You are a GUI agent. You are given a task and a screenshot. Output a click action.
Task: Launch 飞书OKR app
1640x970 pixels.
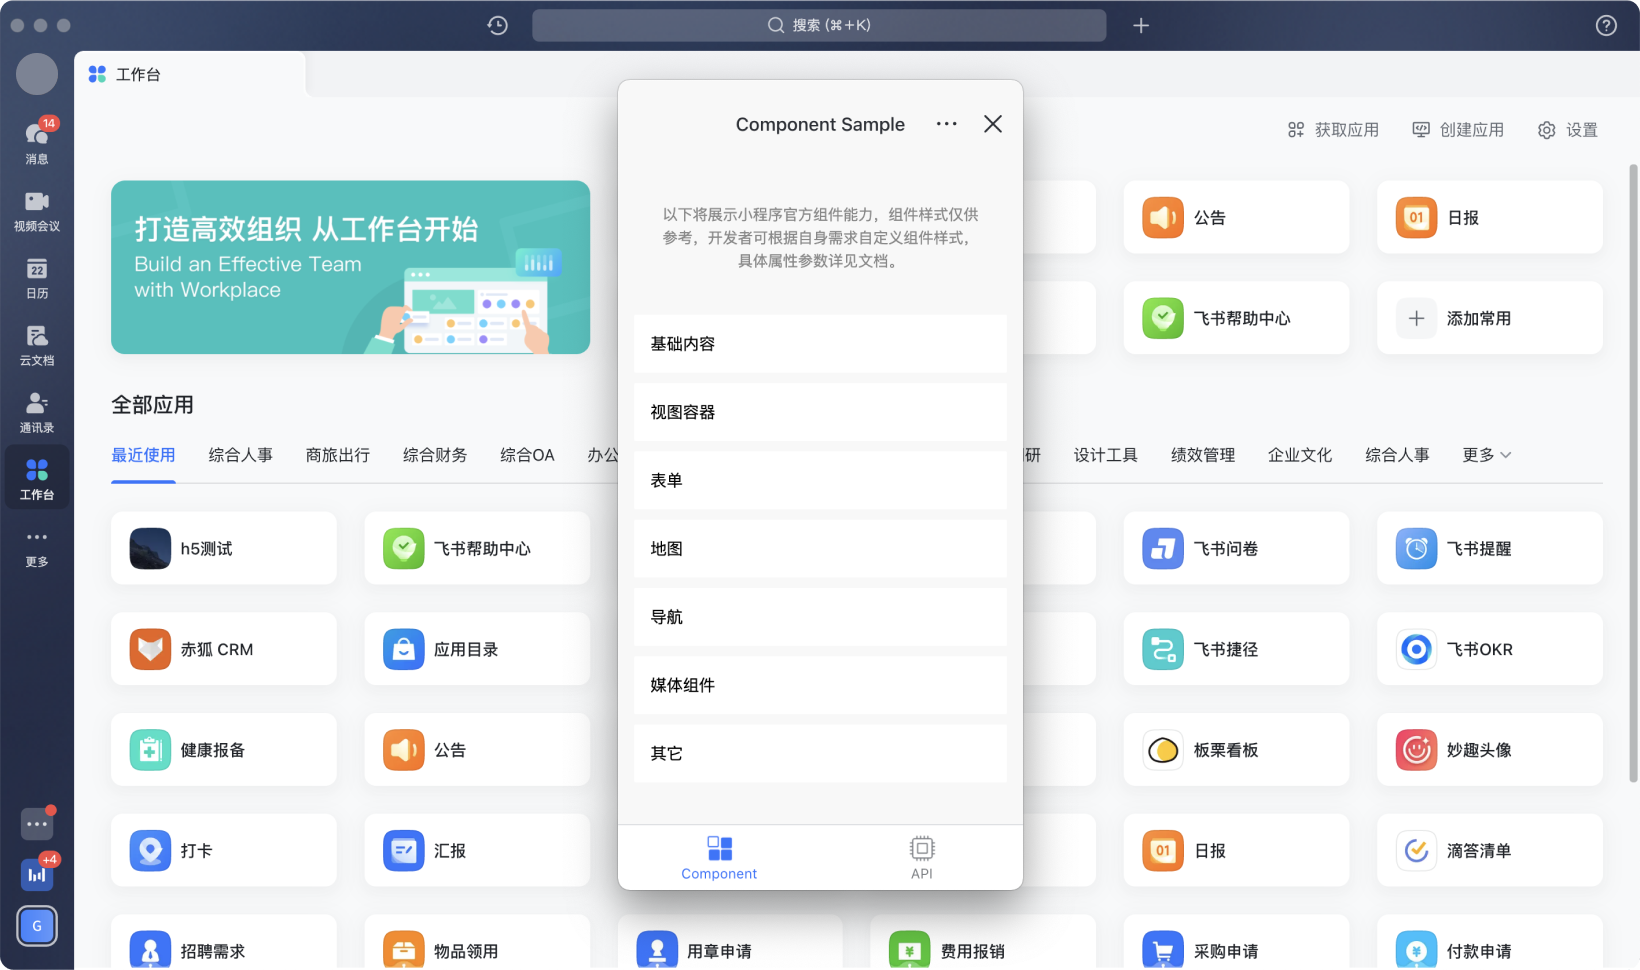click(x=1490, y=649)
